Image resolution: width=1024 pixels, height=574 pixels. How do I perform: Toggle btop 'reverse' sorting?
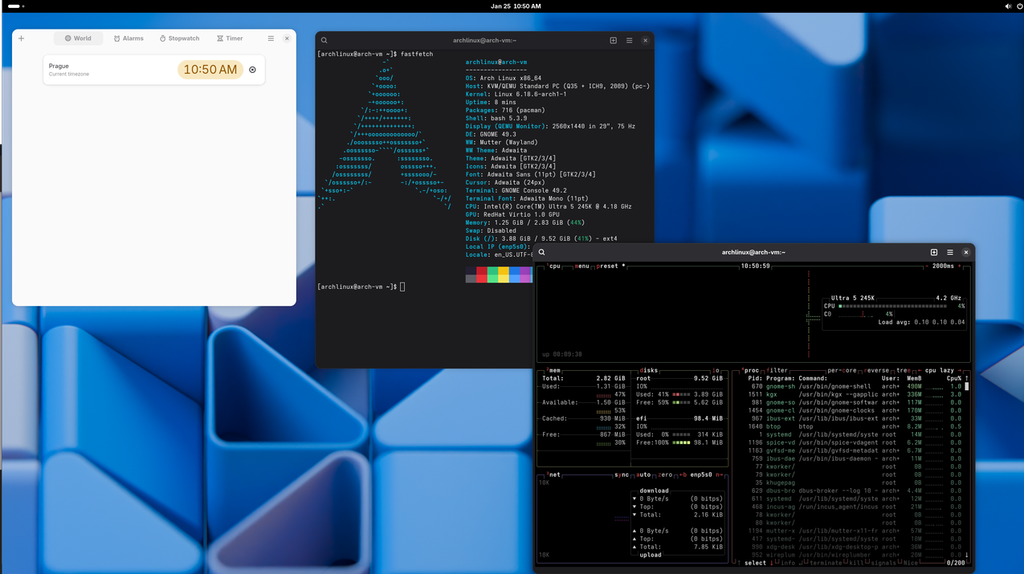click(876, 370)
